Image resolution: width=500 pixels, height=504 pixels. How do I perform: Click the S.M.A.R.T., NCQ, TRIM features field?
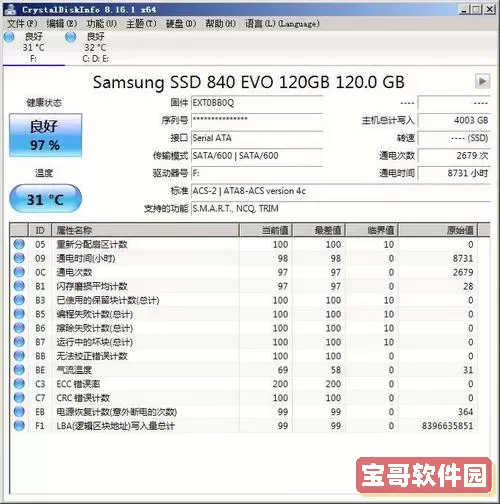tap(341, 209)
